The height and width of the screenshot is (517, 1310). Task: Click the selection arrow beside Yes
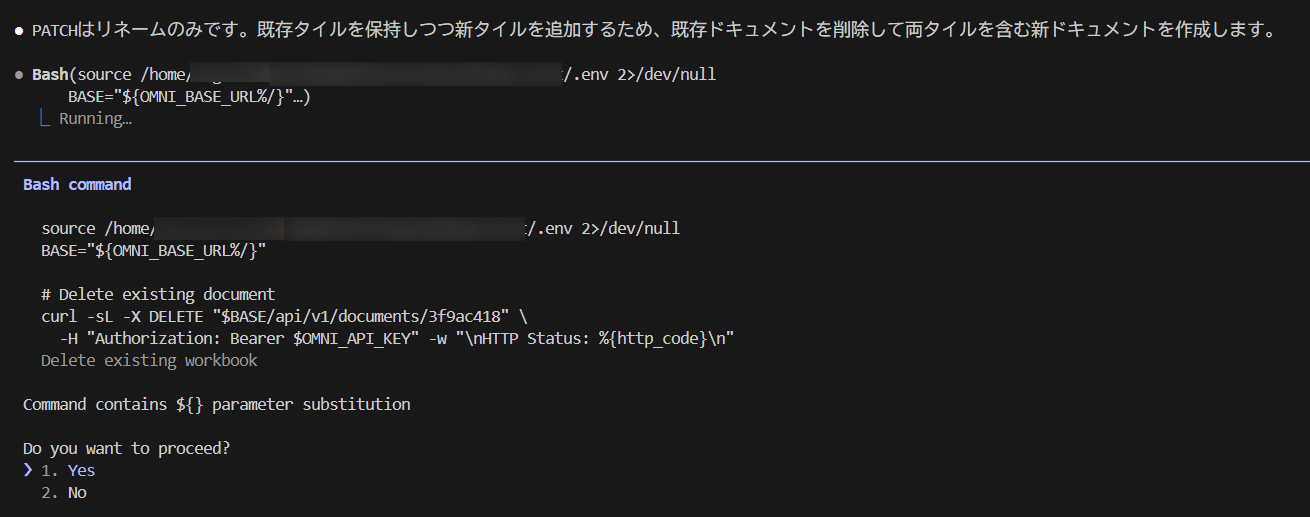tap(28, 470)
